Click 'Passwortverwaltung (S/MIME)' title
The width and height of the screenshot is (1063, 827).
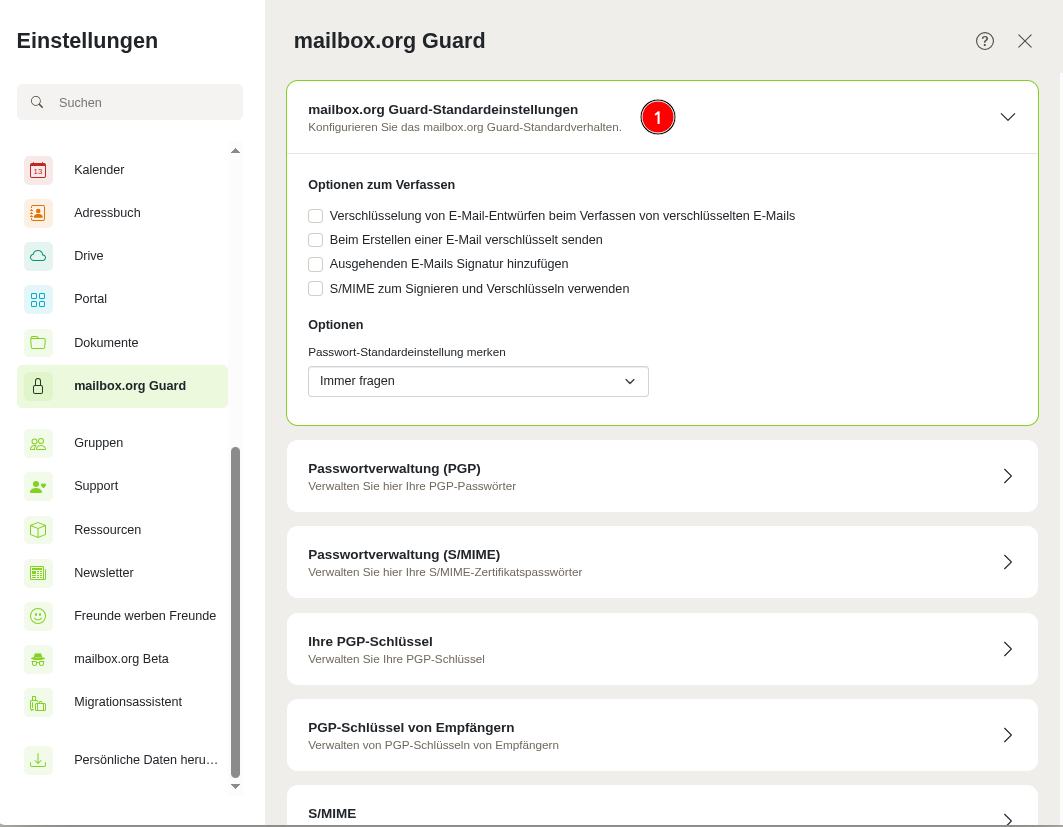click(x=404, y=555)
